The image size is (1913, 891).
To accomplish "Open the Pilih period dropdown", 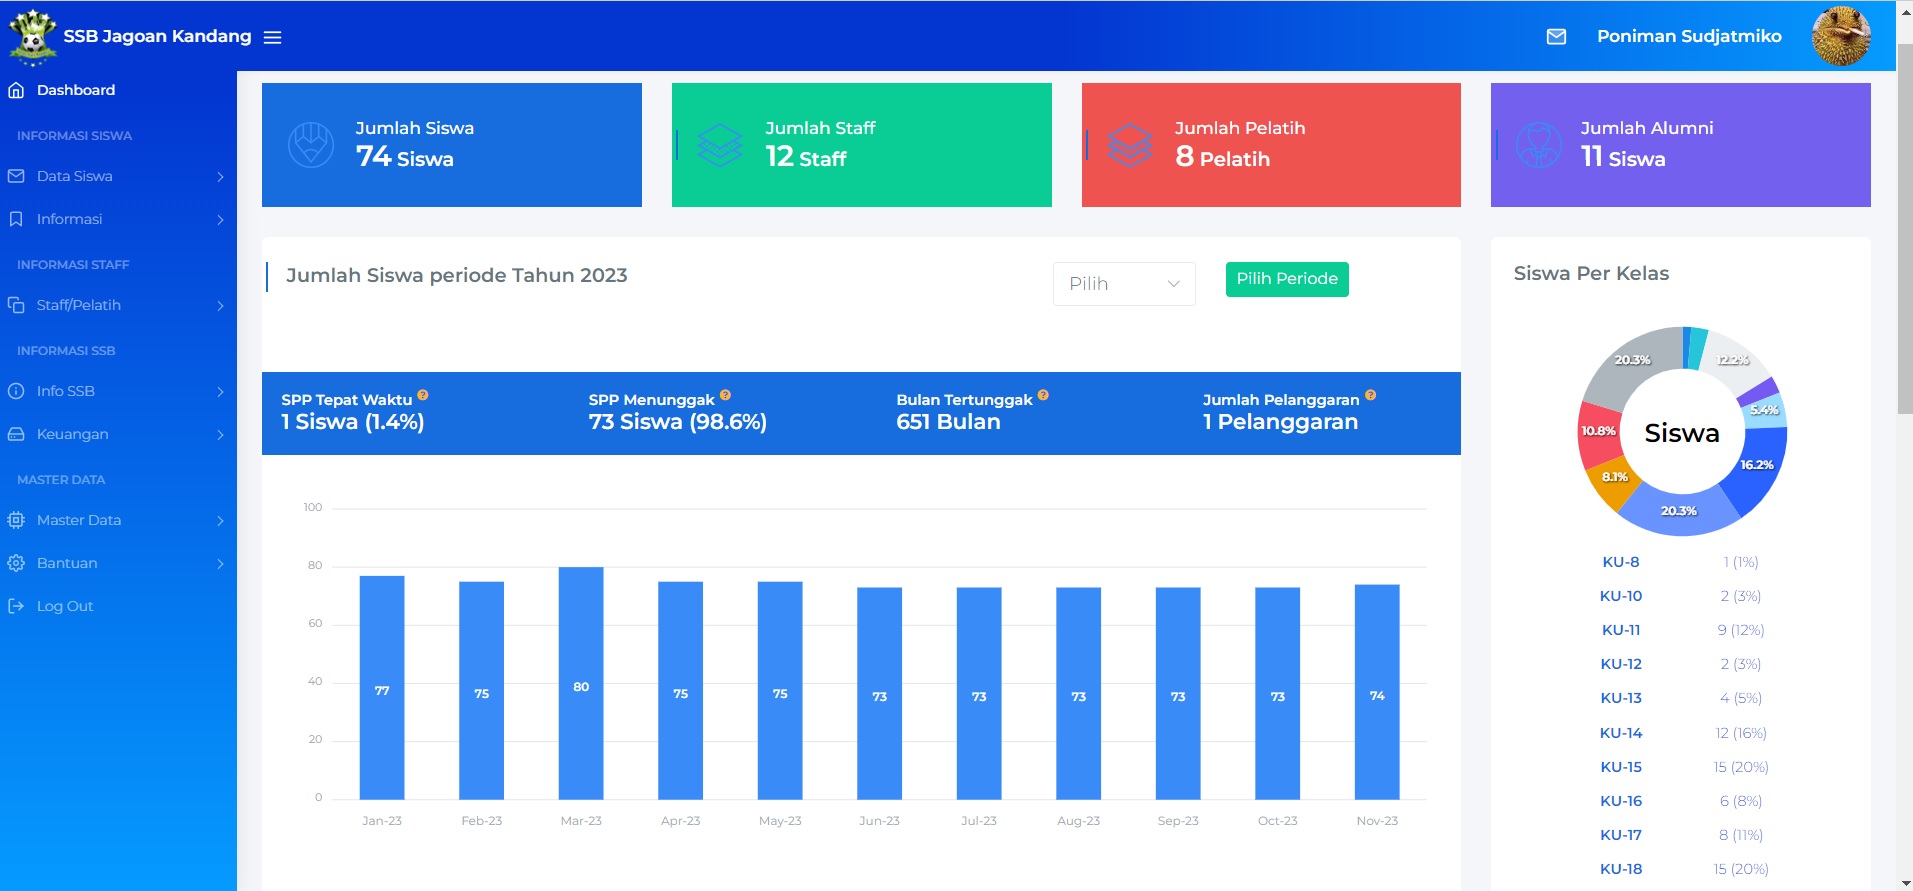I will (x=1123, y=284).
